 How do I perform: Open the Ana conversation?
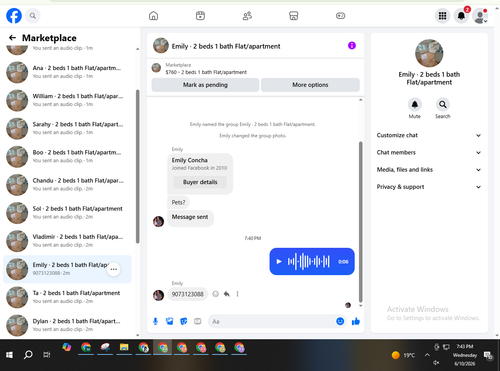pyautogui.click(x=67, y=72)
